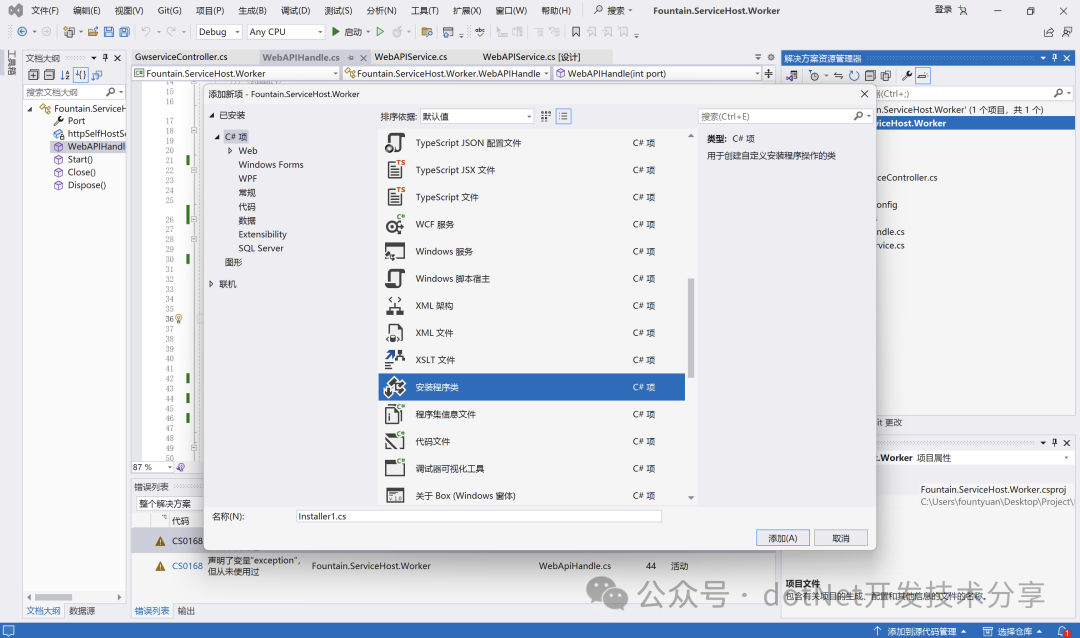Expand the Web category node

(230, 151)
